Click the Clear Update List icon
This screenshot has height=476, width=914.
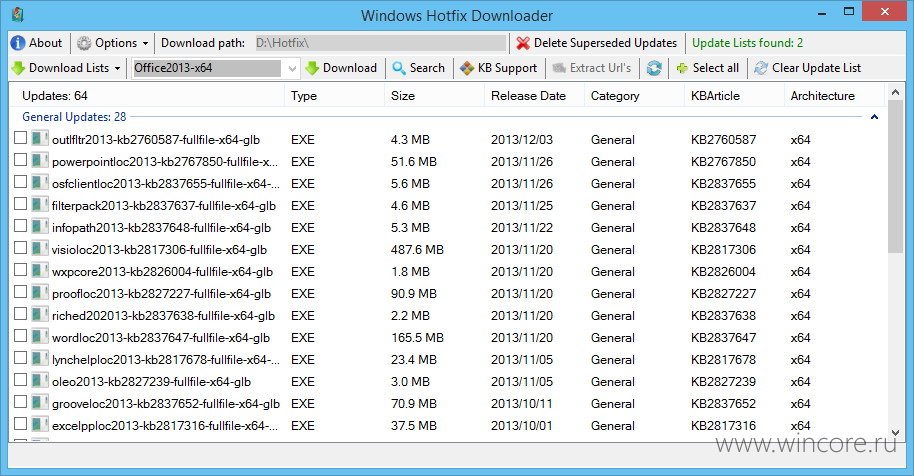point(761,68)
